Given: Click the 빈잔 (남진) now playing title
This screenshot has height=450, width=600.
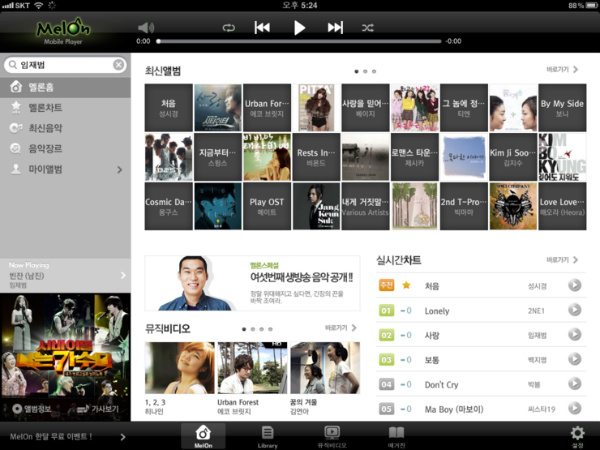Looking at the screenshot, I should point(27,276).
